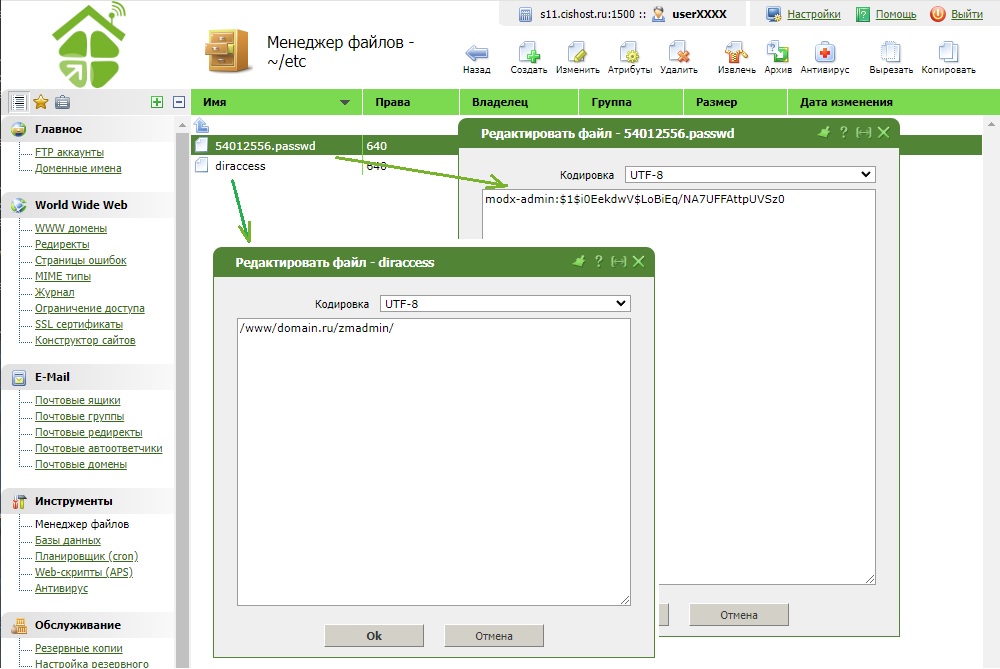Click the Back (Назад) toolbar icon

(477, 53)
